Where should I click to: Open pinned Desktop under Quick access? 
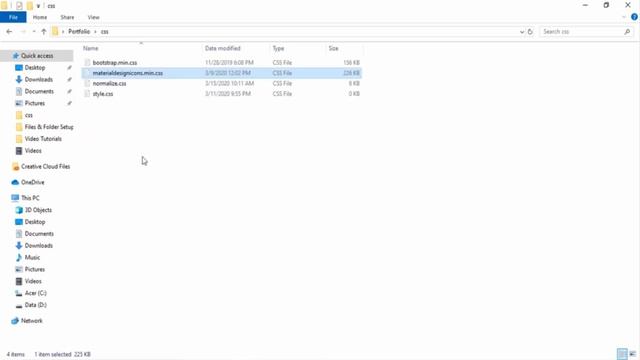click(35, 67)
